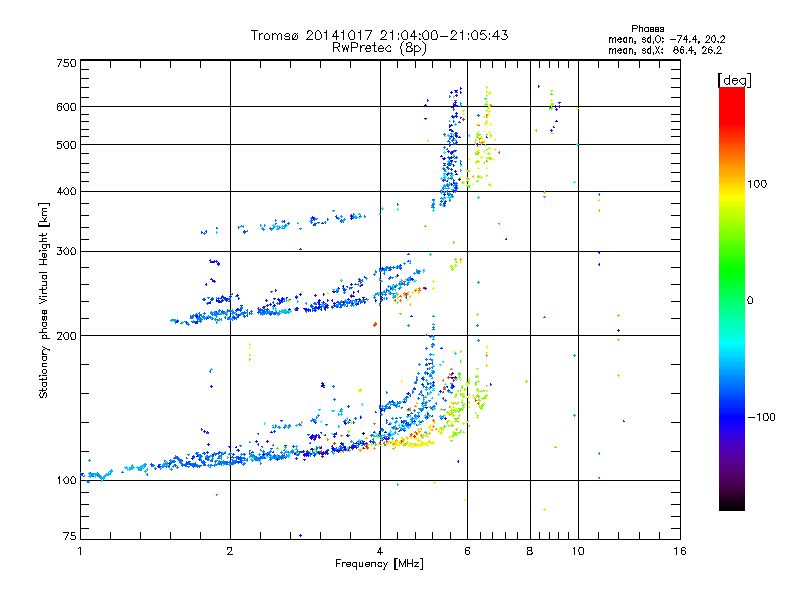Viewport: 800px width, 600px height.
Task: Click the x-axis tick label '6'
Action: coord(467,551)
